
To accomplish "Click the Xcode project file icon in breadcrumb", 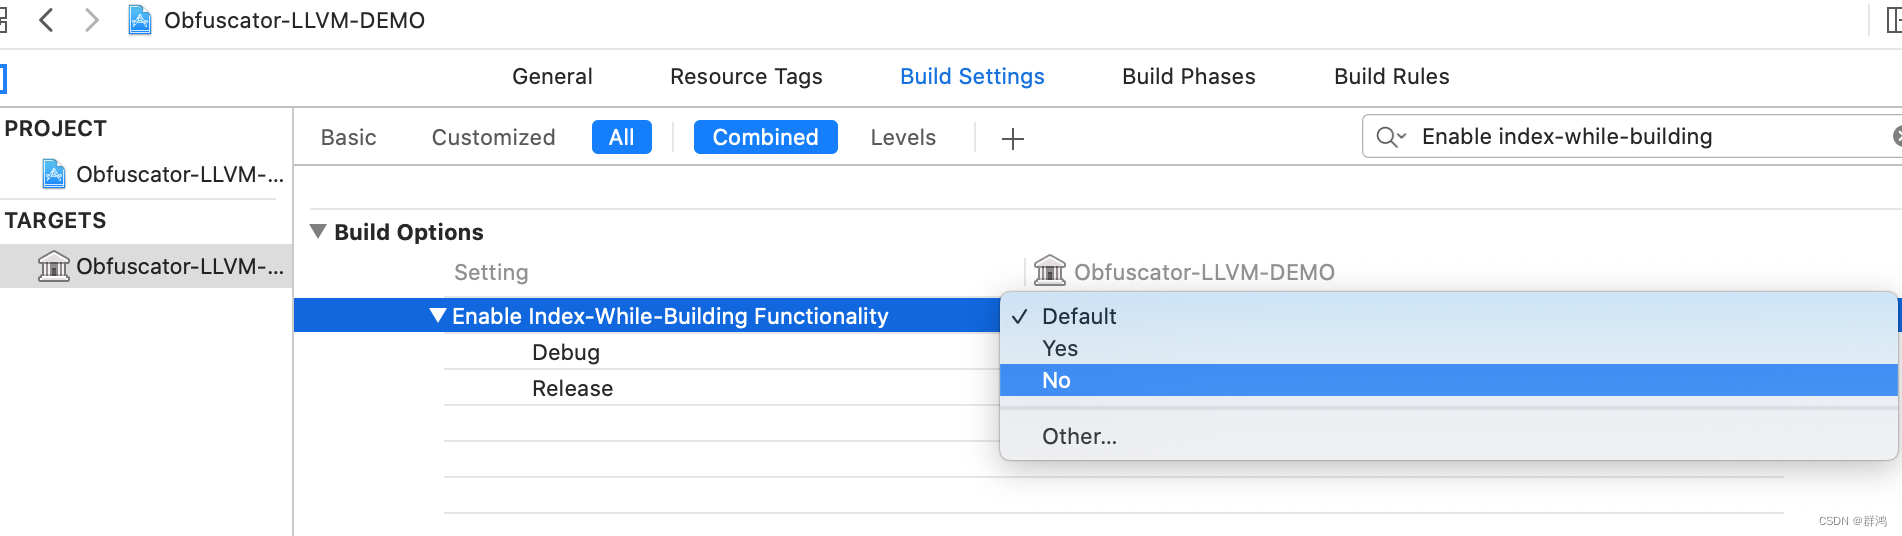I will tap(140, 20).
